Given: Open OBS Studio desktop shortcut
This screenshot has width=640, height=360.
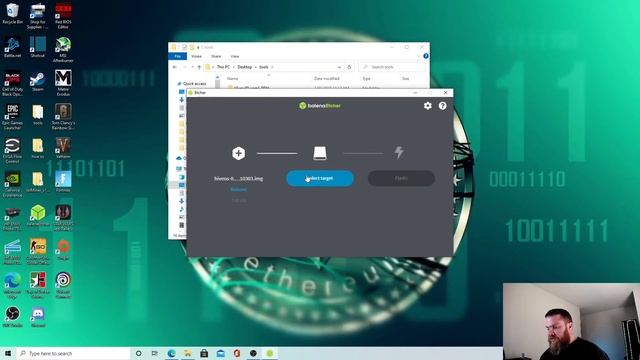Looking at the screenshot, I should click(x=12, y=317).
